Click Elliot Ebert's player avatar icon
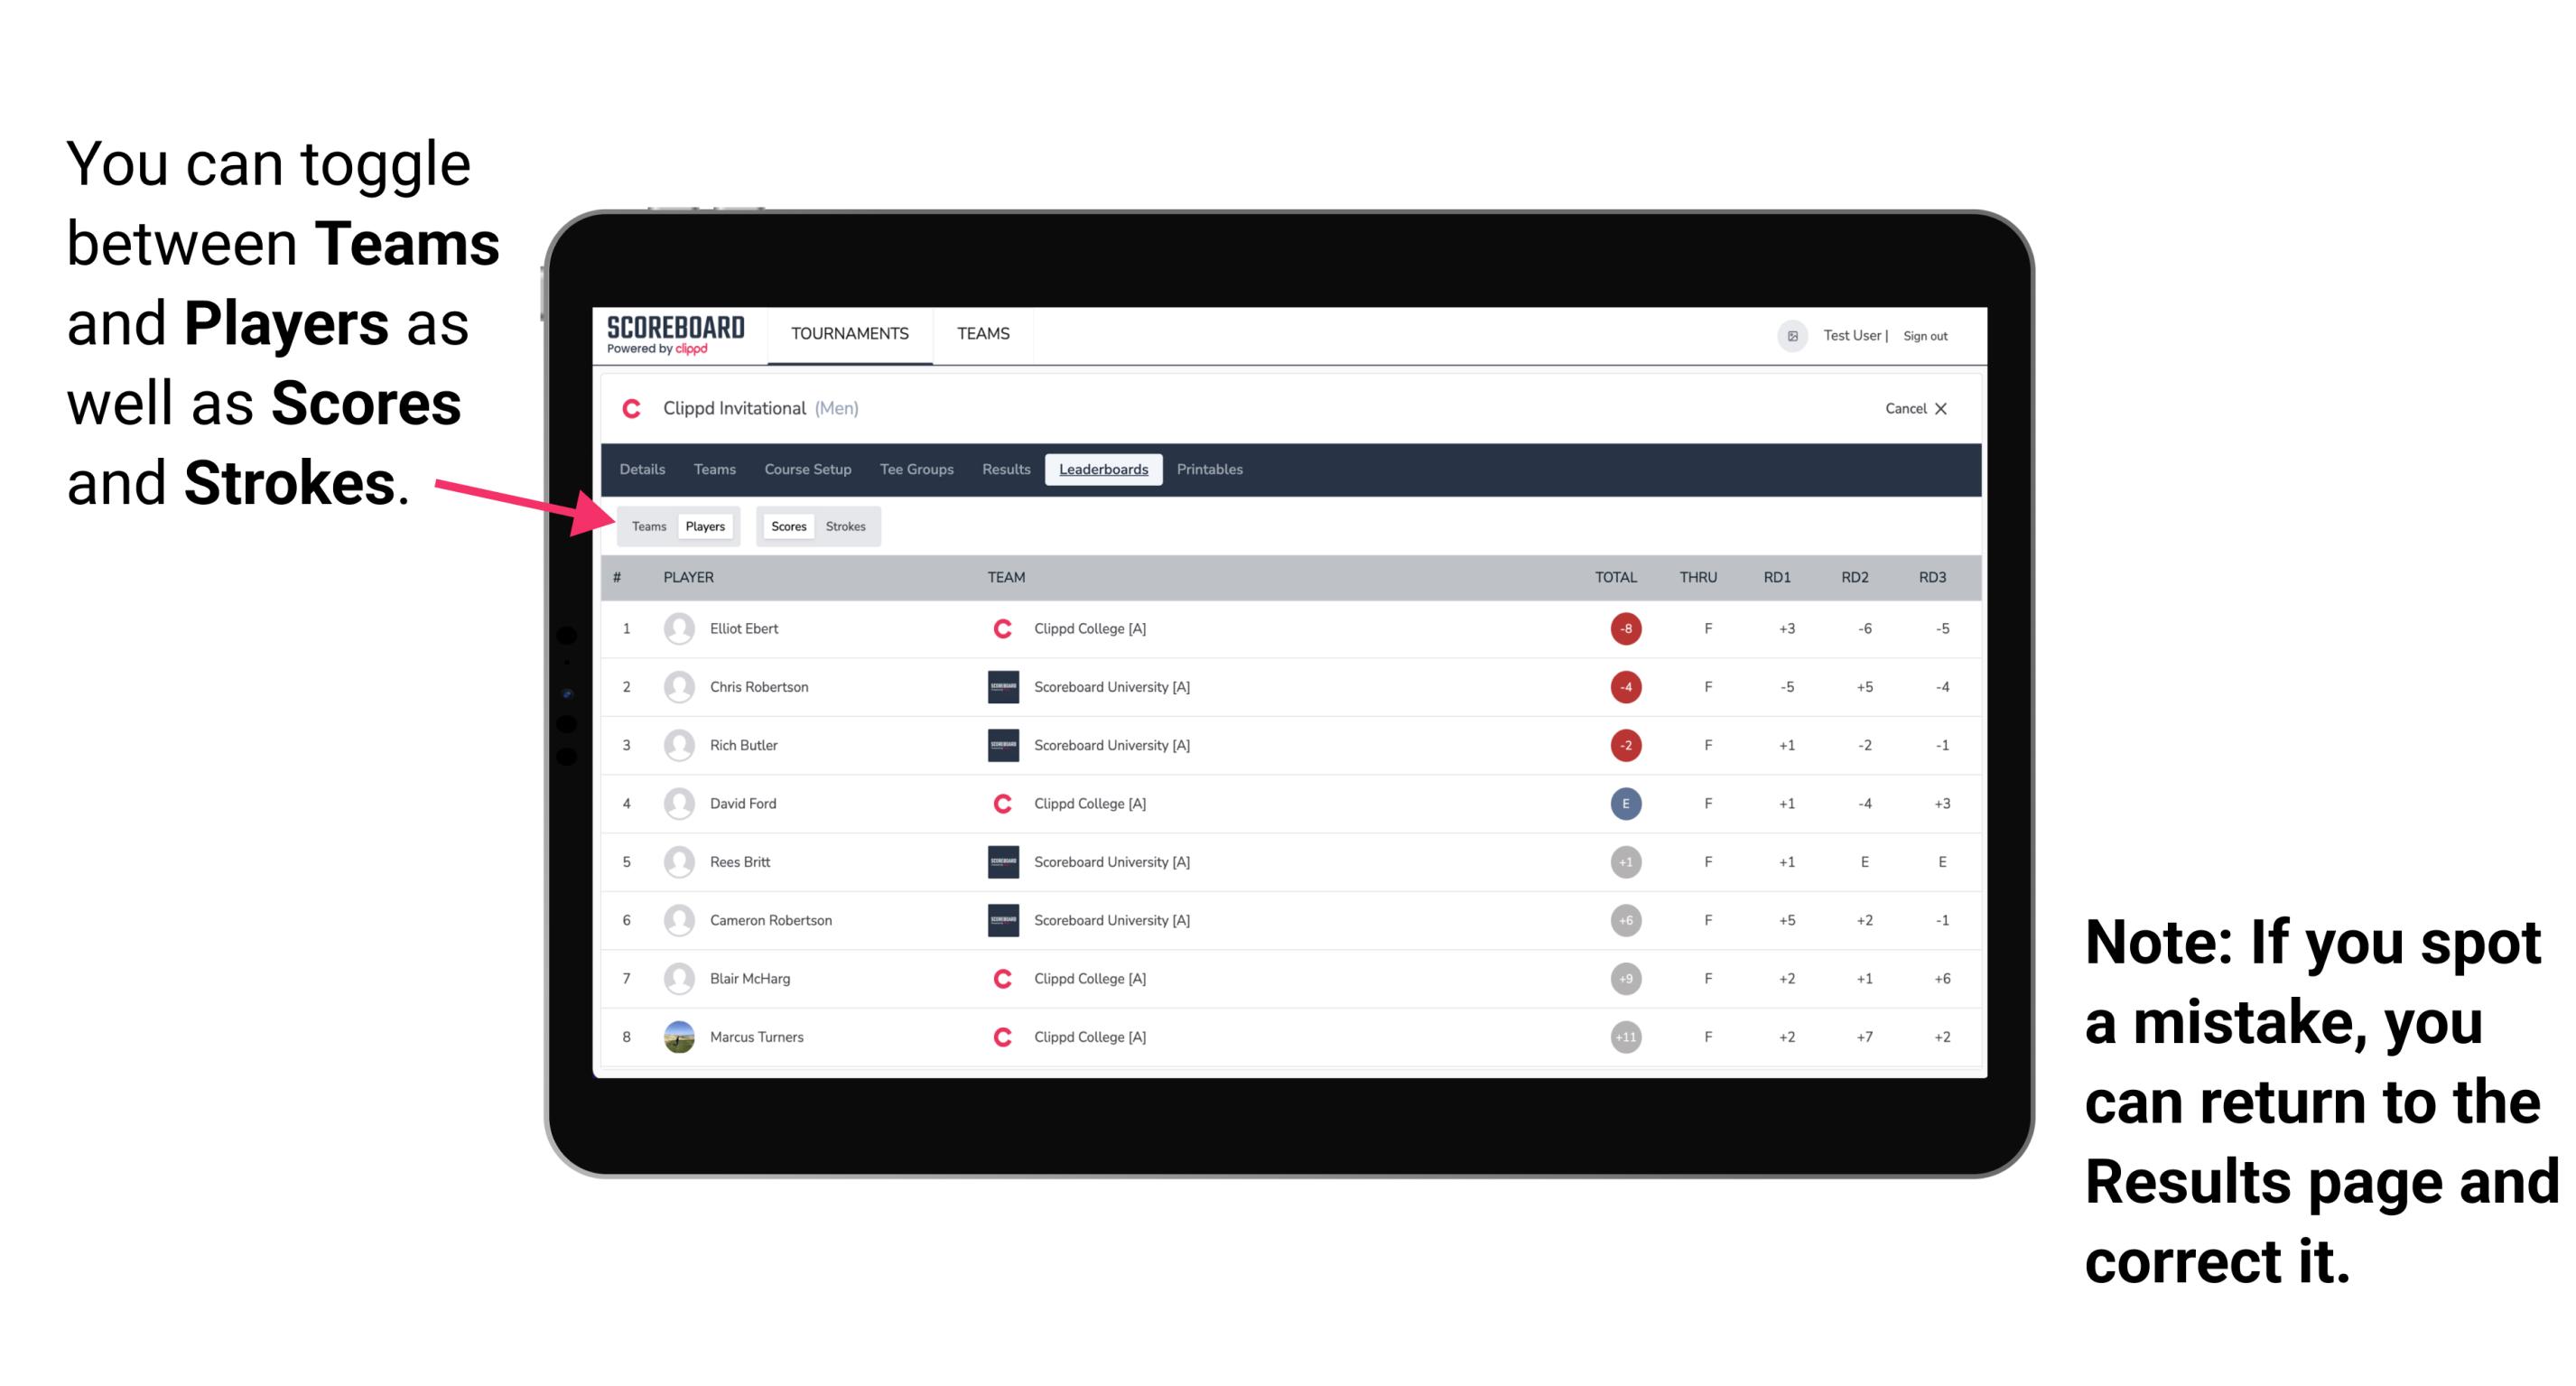 [677, 628]
